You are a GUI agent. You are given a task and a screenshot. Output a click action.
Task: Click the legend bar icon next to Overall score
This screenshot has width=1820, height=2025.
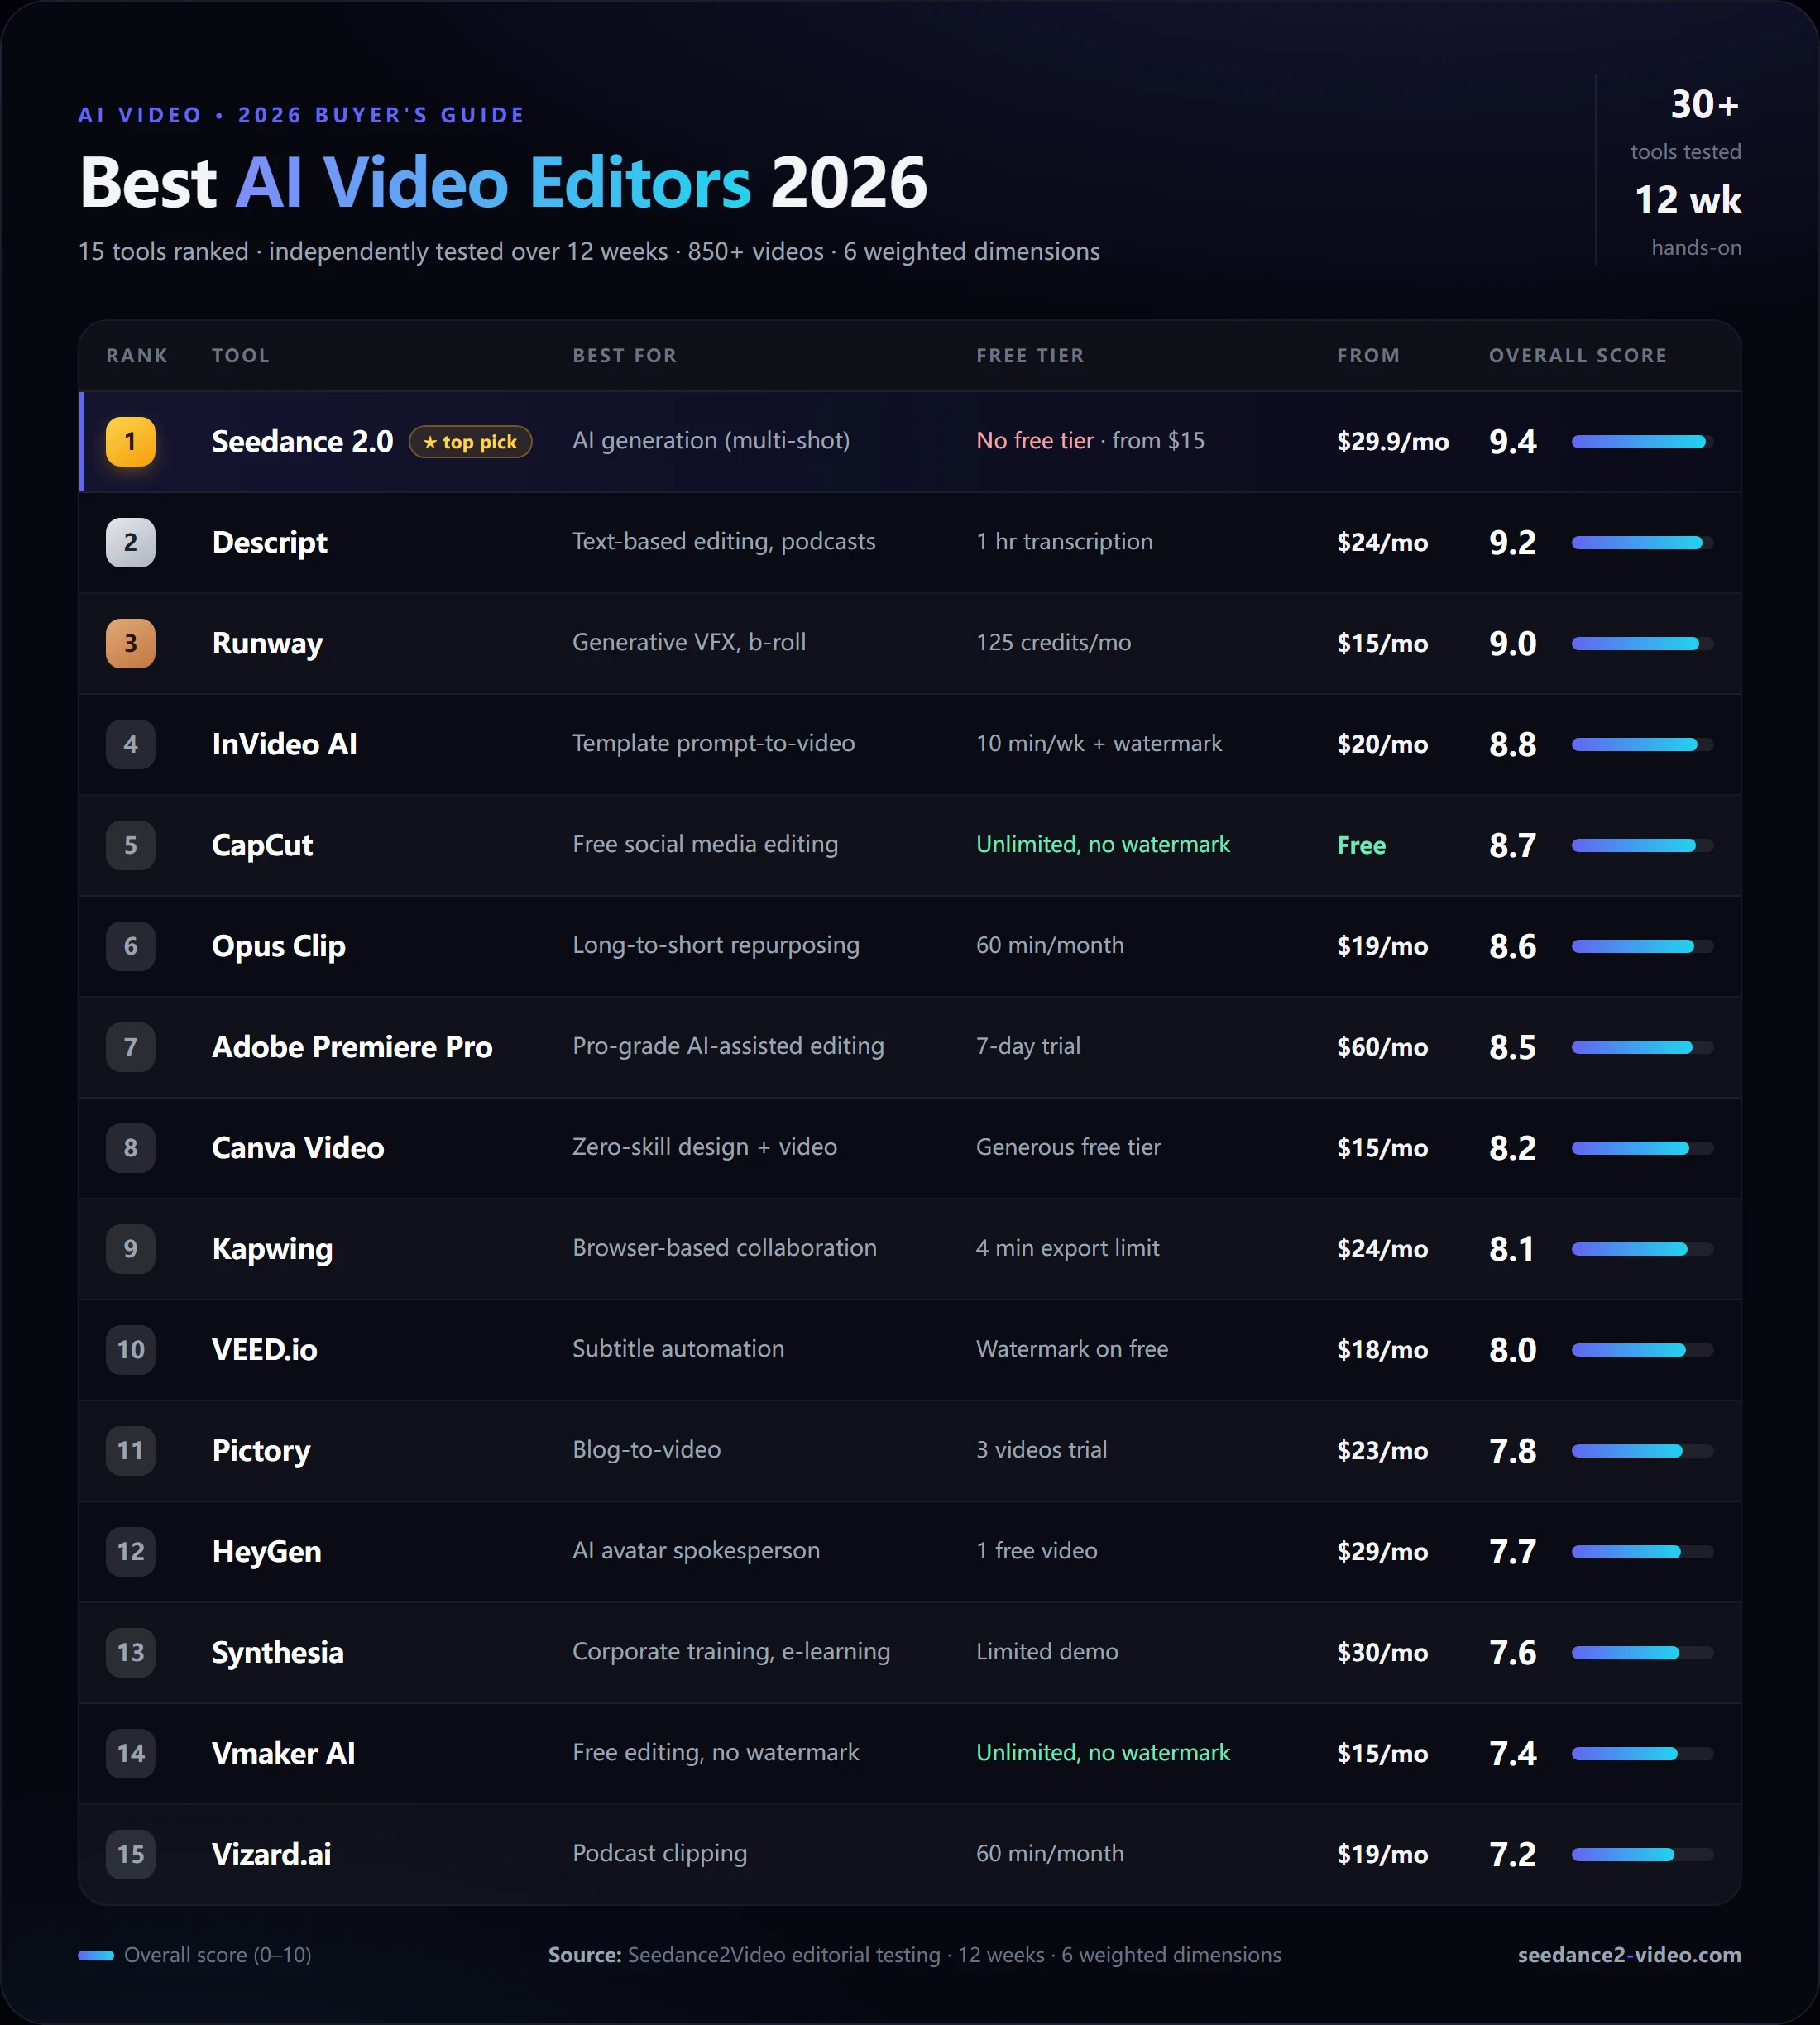point(96,1956)
